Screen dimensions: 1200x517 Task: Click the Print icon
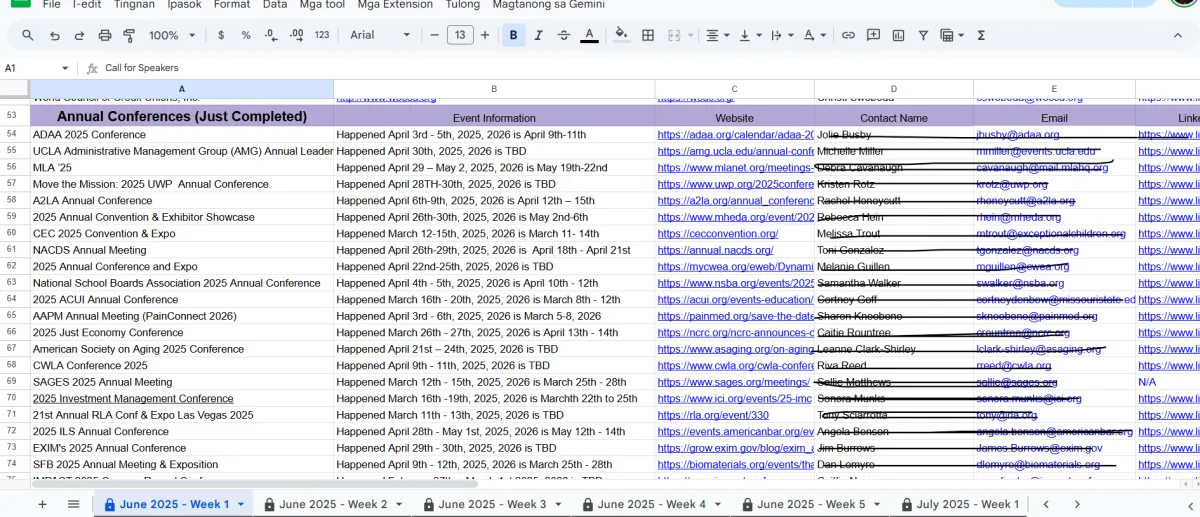pos(105,35)
